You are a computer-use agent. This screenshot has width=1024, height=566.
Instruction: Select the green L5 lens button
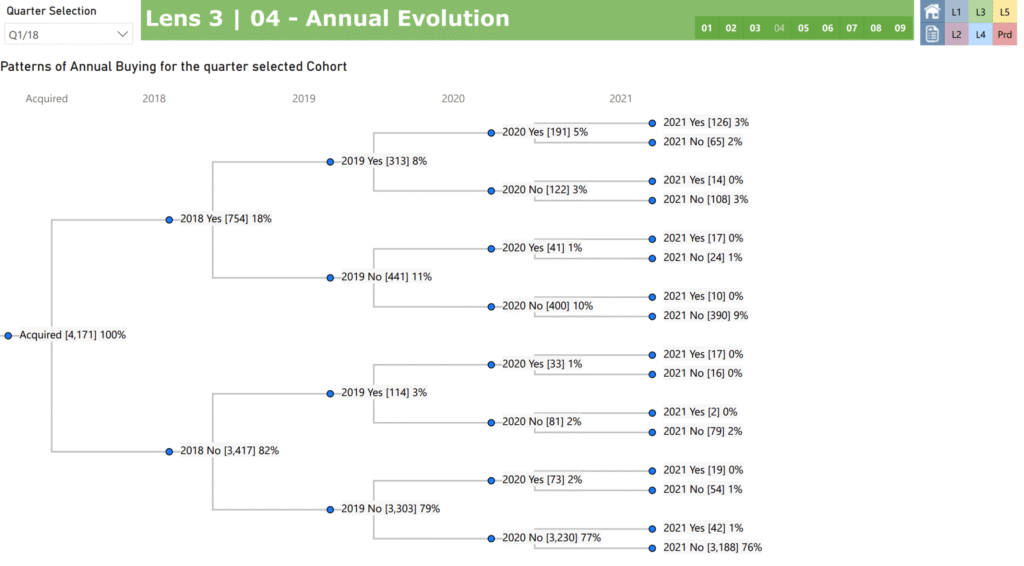pyautogui.click(x=1004, y=12)
